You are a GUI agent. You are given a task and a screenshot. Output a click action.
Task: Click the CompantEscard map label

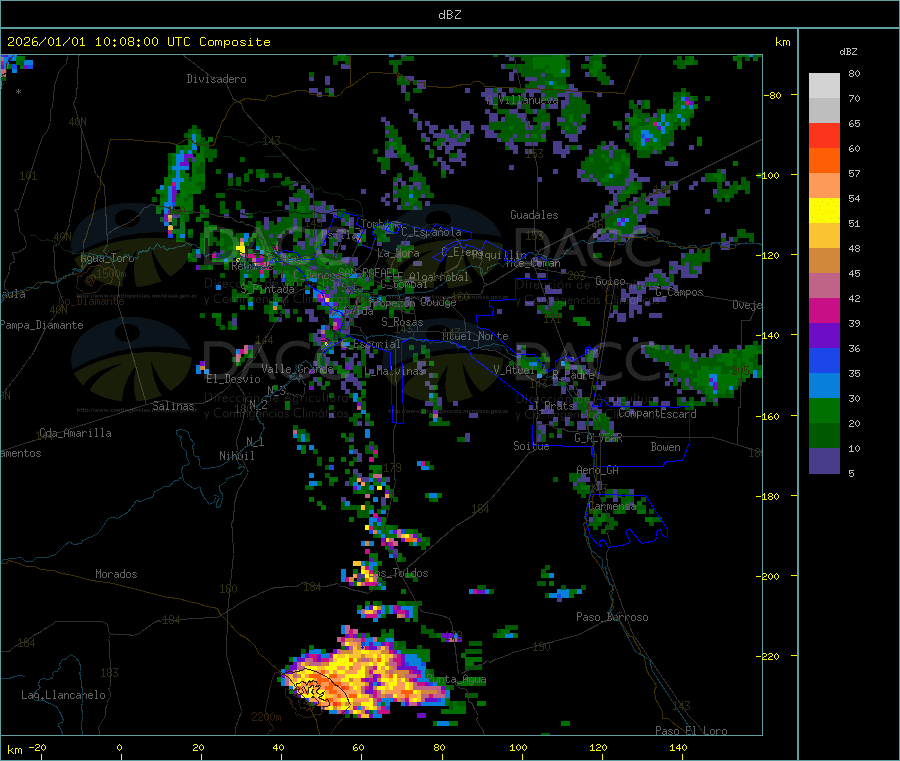[x=657, y=414]
